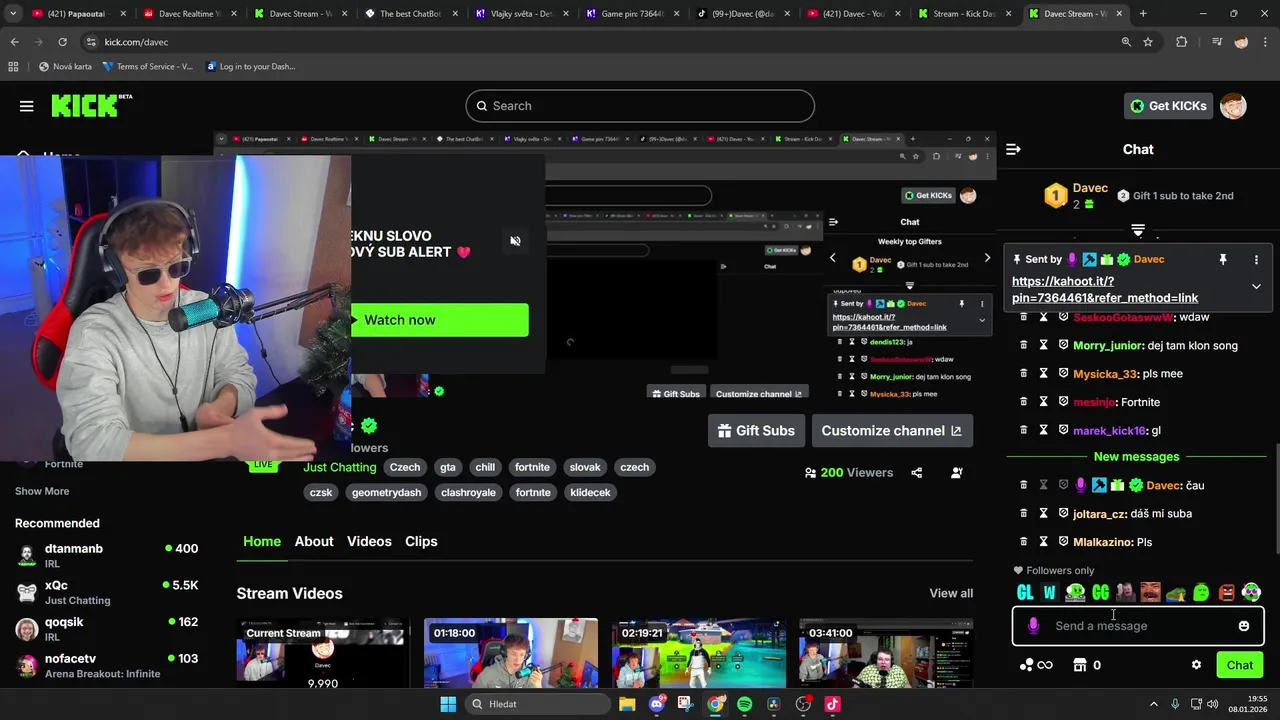Next Weekly top Gifters arrow in preview
This screenshot has width=1280, height=720.
987,258
